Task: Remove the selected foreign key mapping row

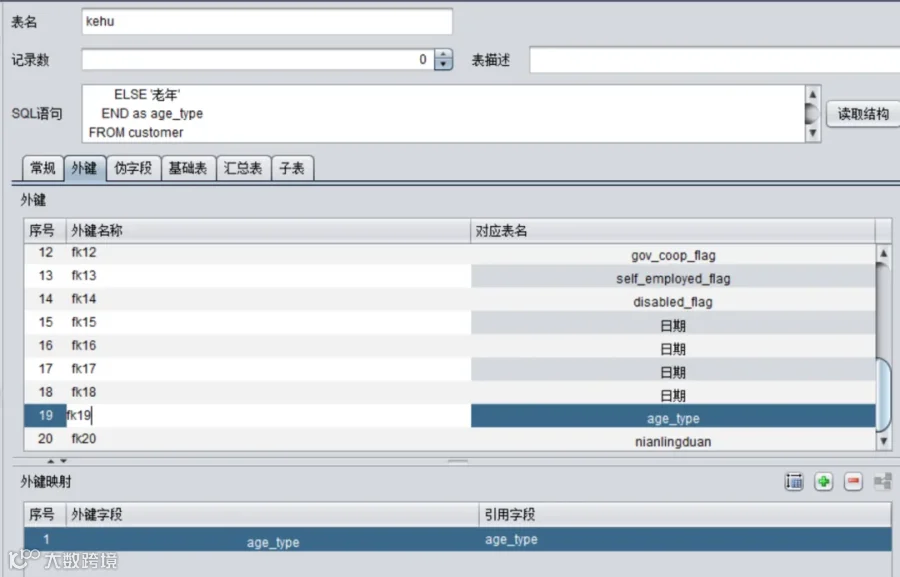Action: (x=854, y=482)
